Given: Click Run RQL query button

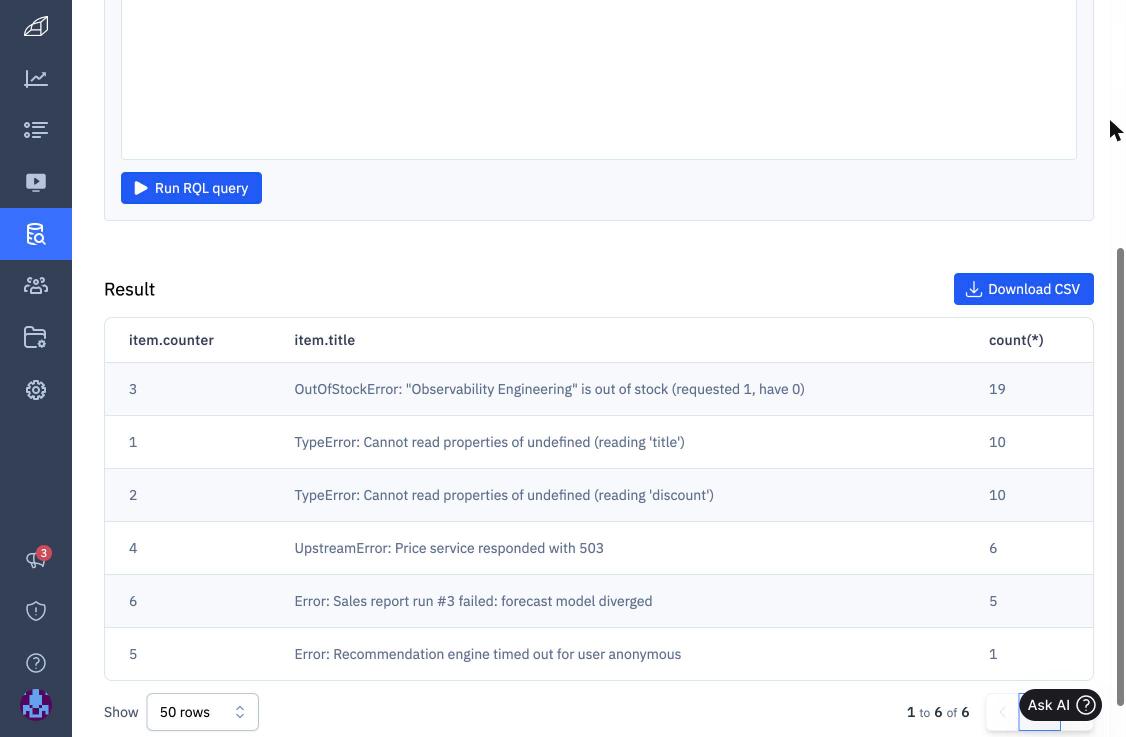Looking at the screenshot, I should [x=191, y=188].
